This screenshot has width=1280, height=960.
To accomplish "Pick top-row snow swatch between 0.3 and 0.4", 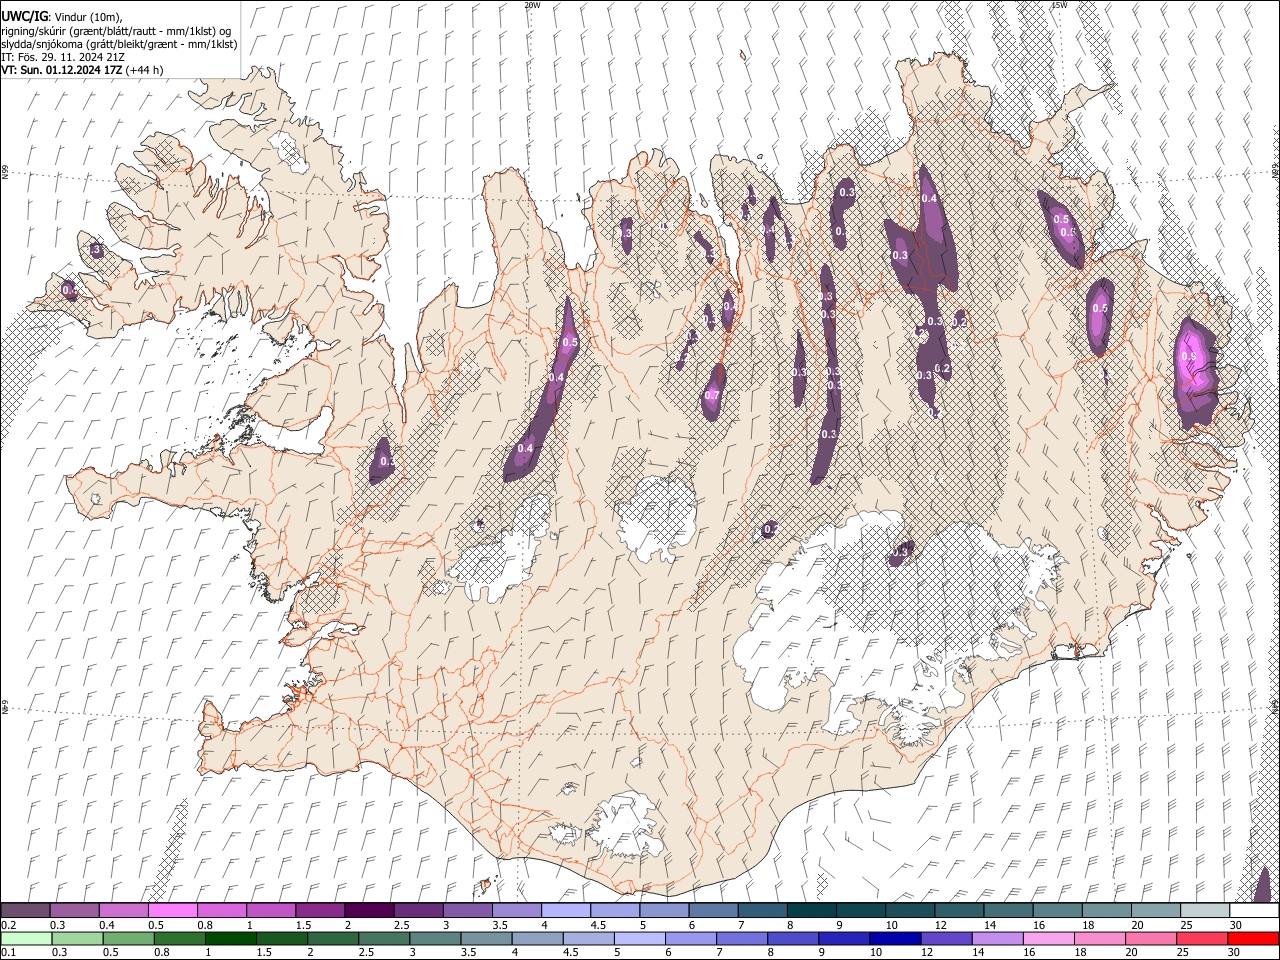I will click(74, 911).
